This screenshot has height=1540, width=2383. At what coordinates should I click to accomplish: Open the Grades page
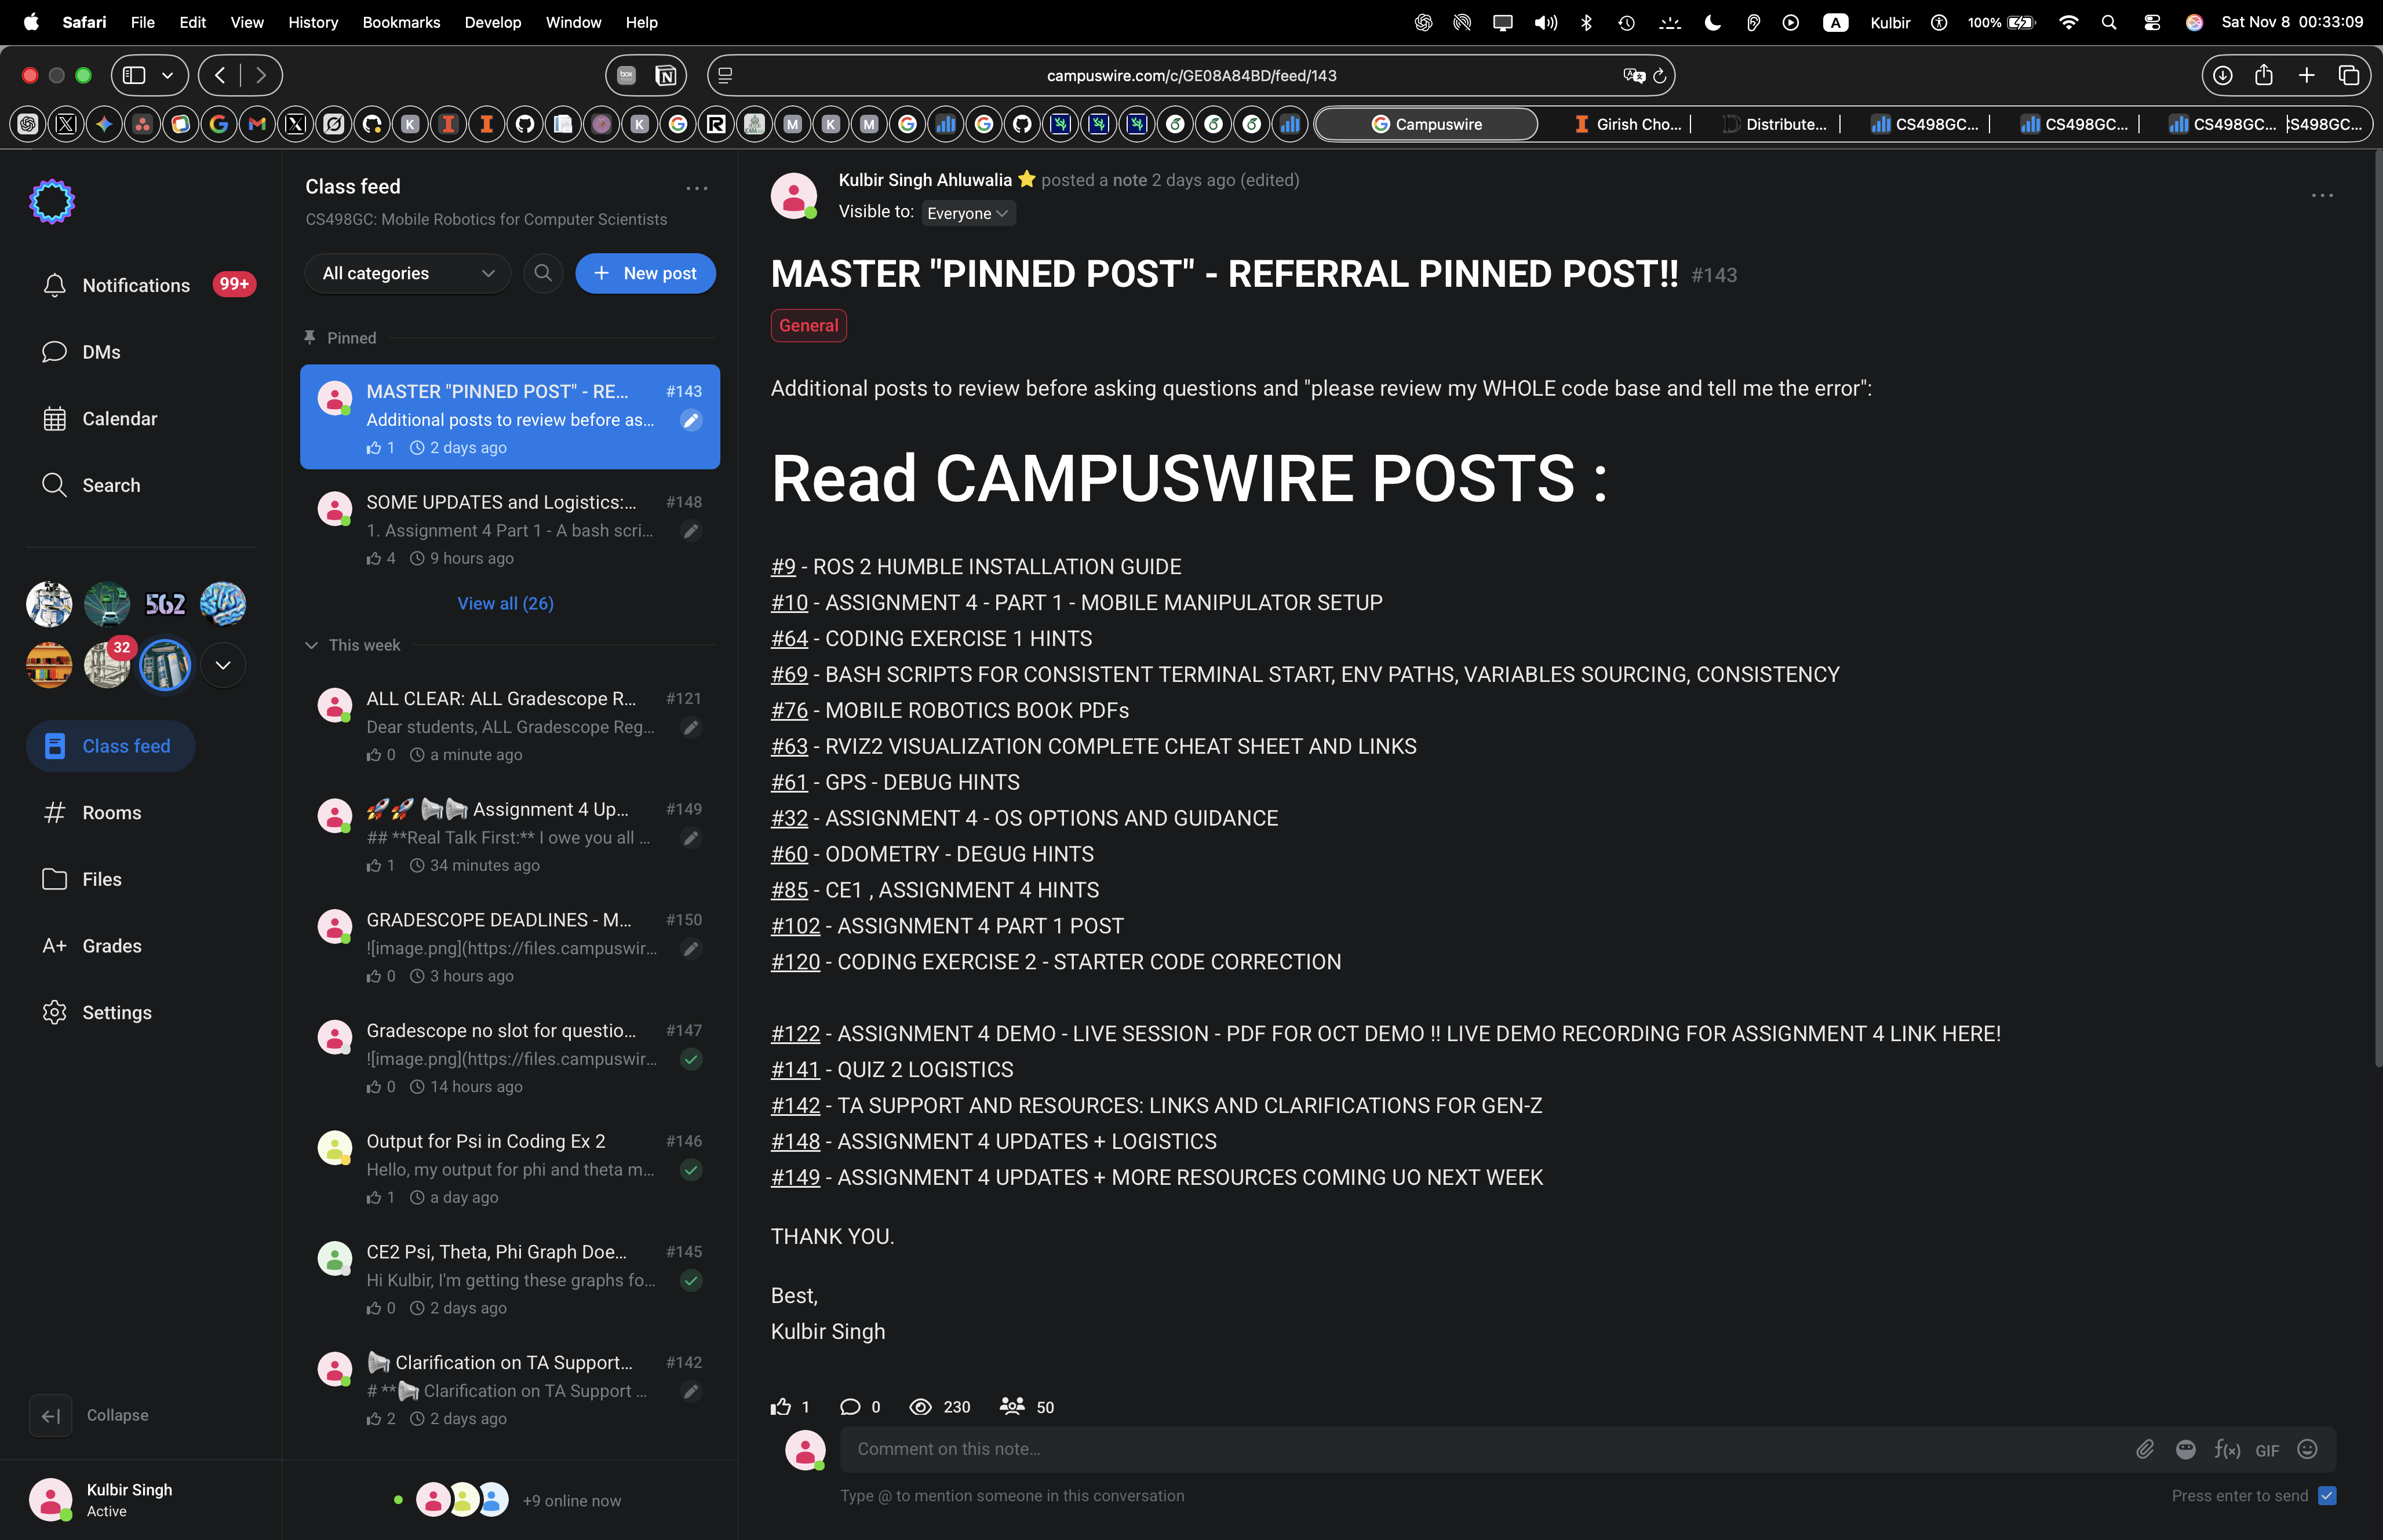(x=92, y=946)
